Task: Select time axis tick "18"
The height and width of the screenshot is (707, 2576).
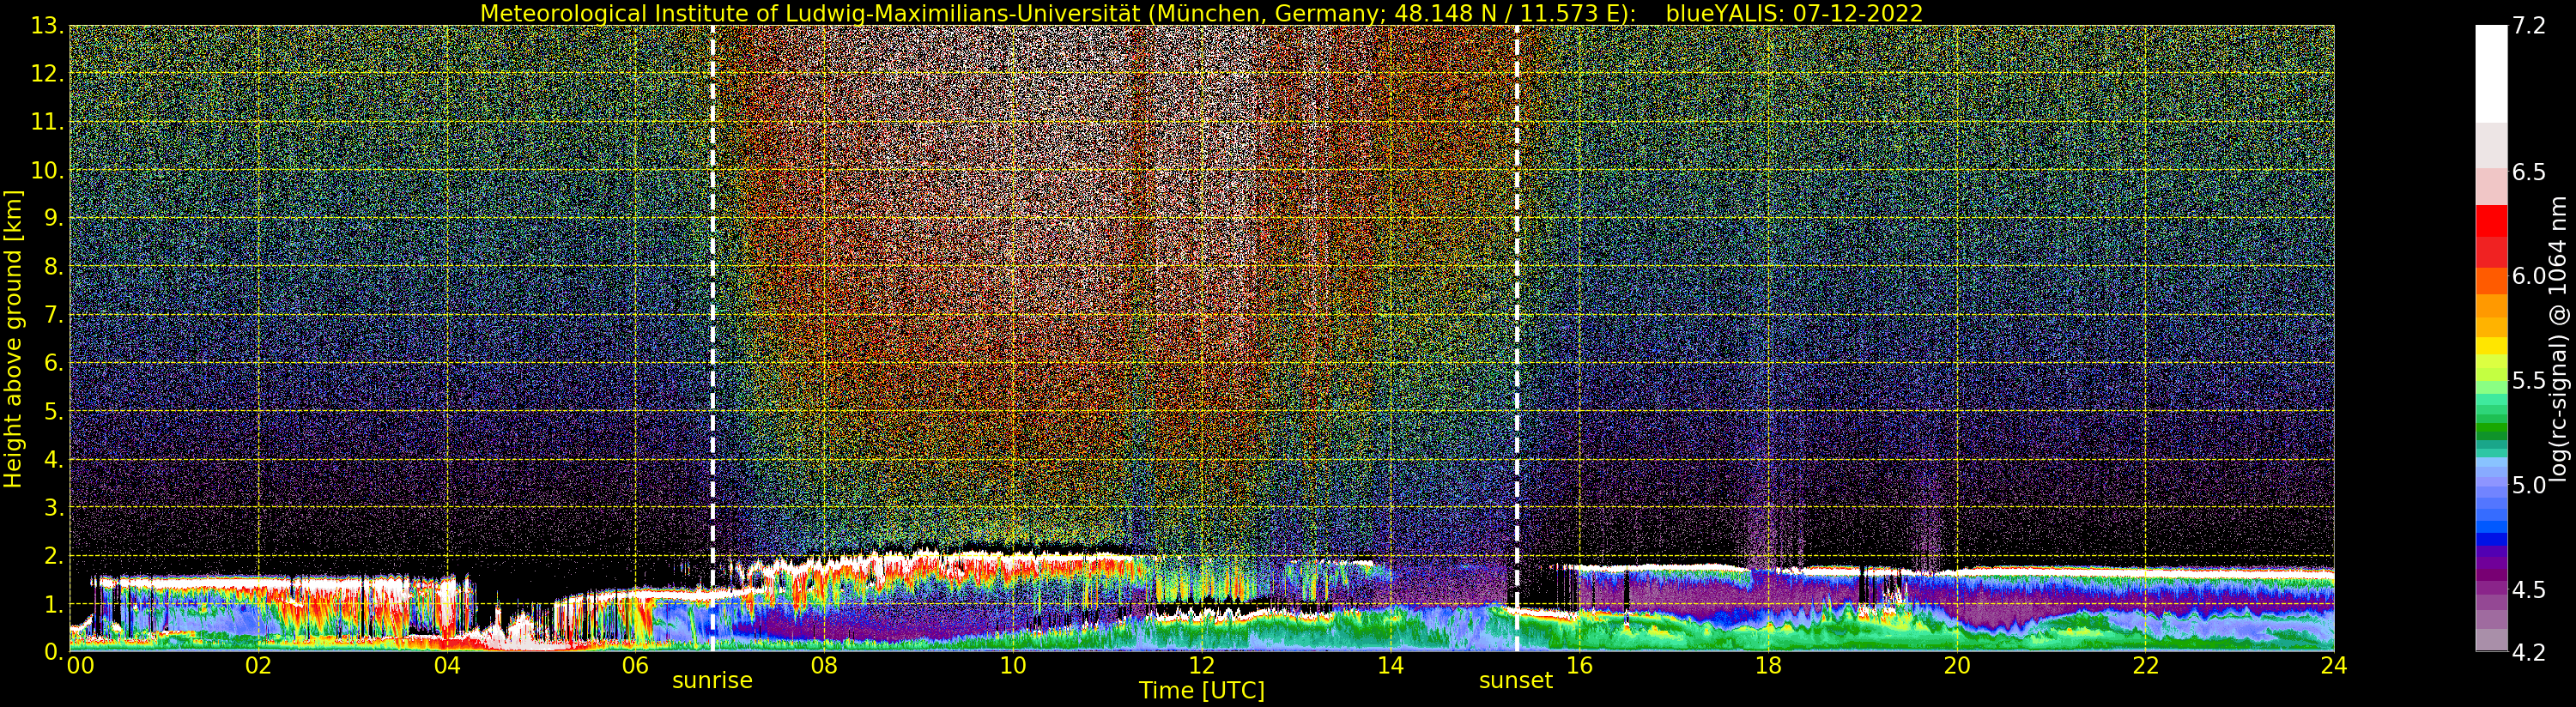Action: pyautogui.click(x=1768, y=666)
